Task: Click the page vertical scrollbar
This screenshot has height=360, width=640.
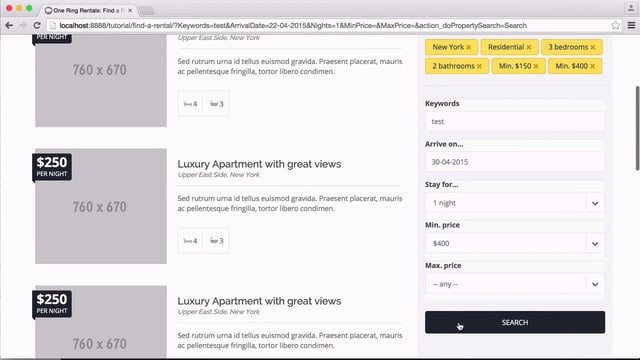Action: coord(637,128)
